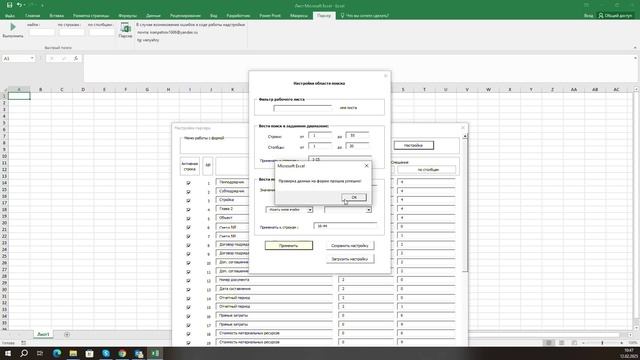Add a new sheet with plus icon

(x=67, y=334)
